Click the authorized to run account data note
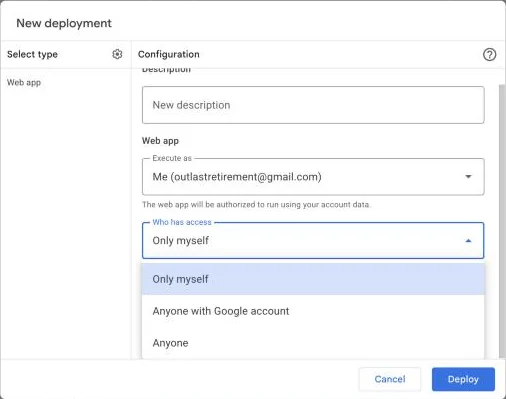This screenshot has height=399, width=506. click(256, 204)
